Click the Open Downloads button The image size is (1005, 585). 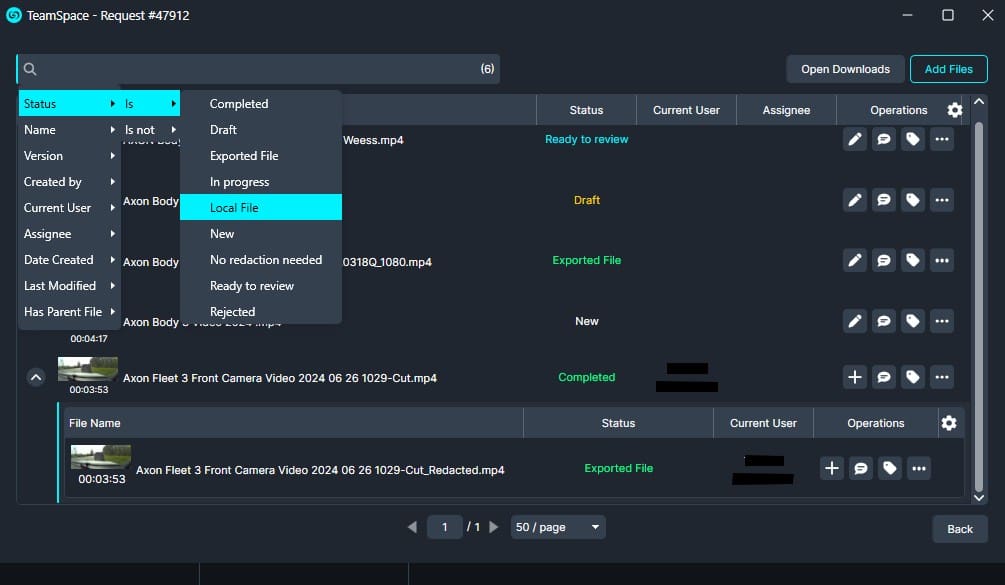coord(845,69)
